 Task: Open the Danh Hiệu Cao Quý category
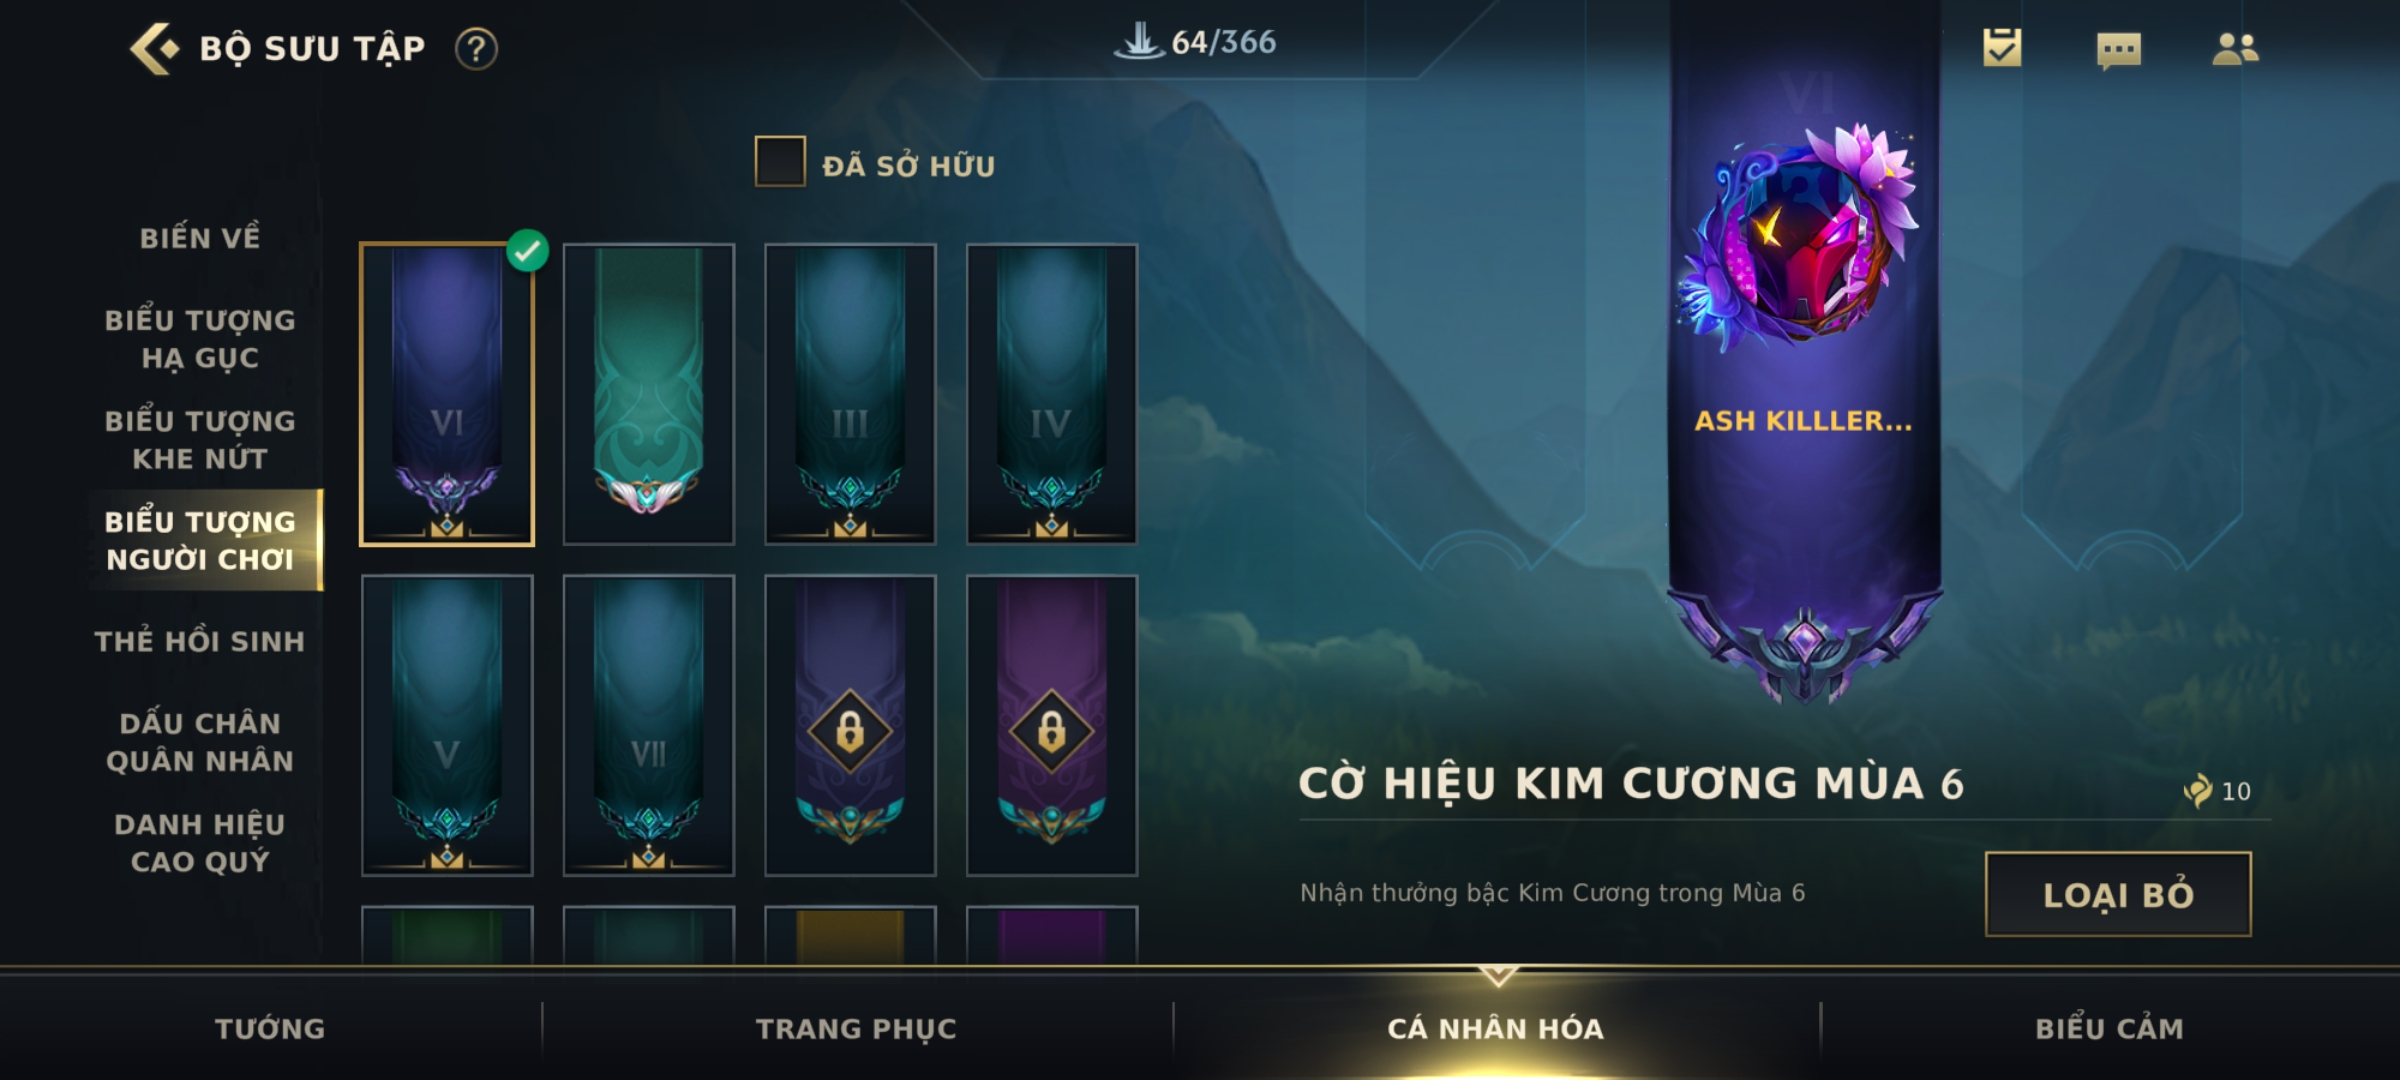click(x=200, y=843)
